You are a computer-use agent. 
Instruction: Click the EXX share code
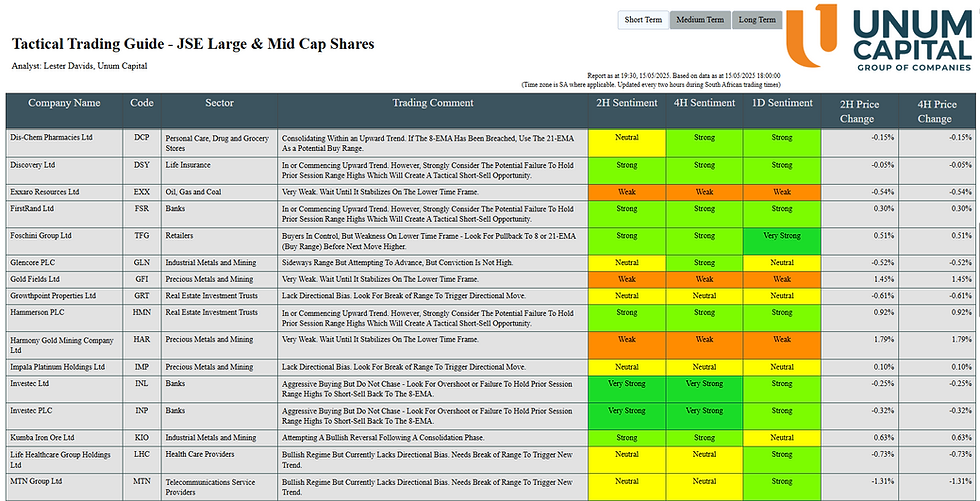[x=142, y=192]
